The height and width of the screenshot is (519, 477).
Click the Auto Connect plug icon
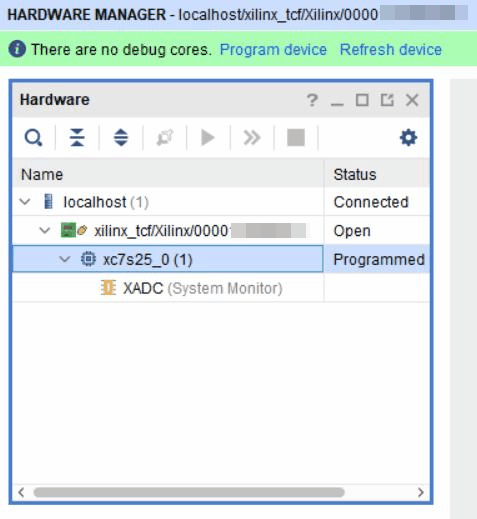coord(165,138)
